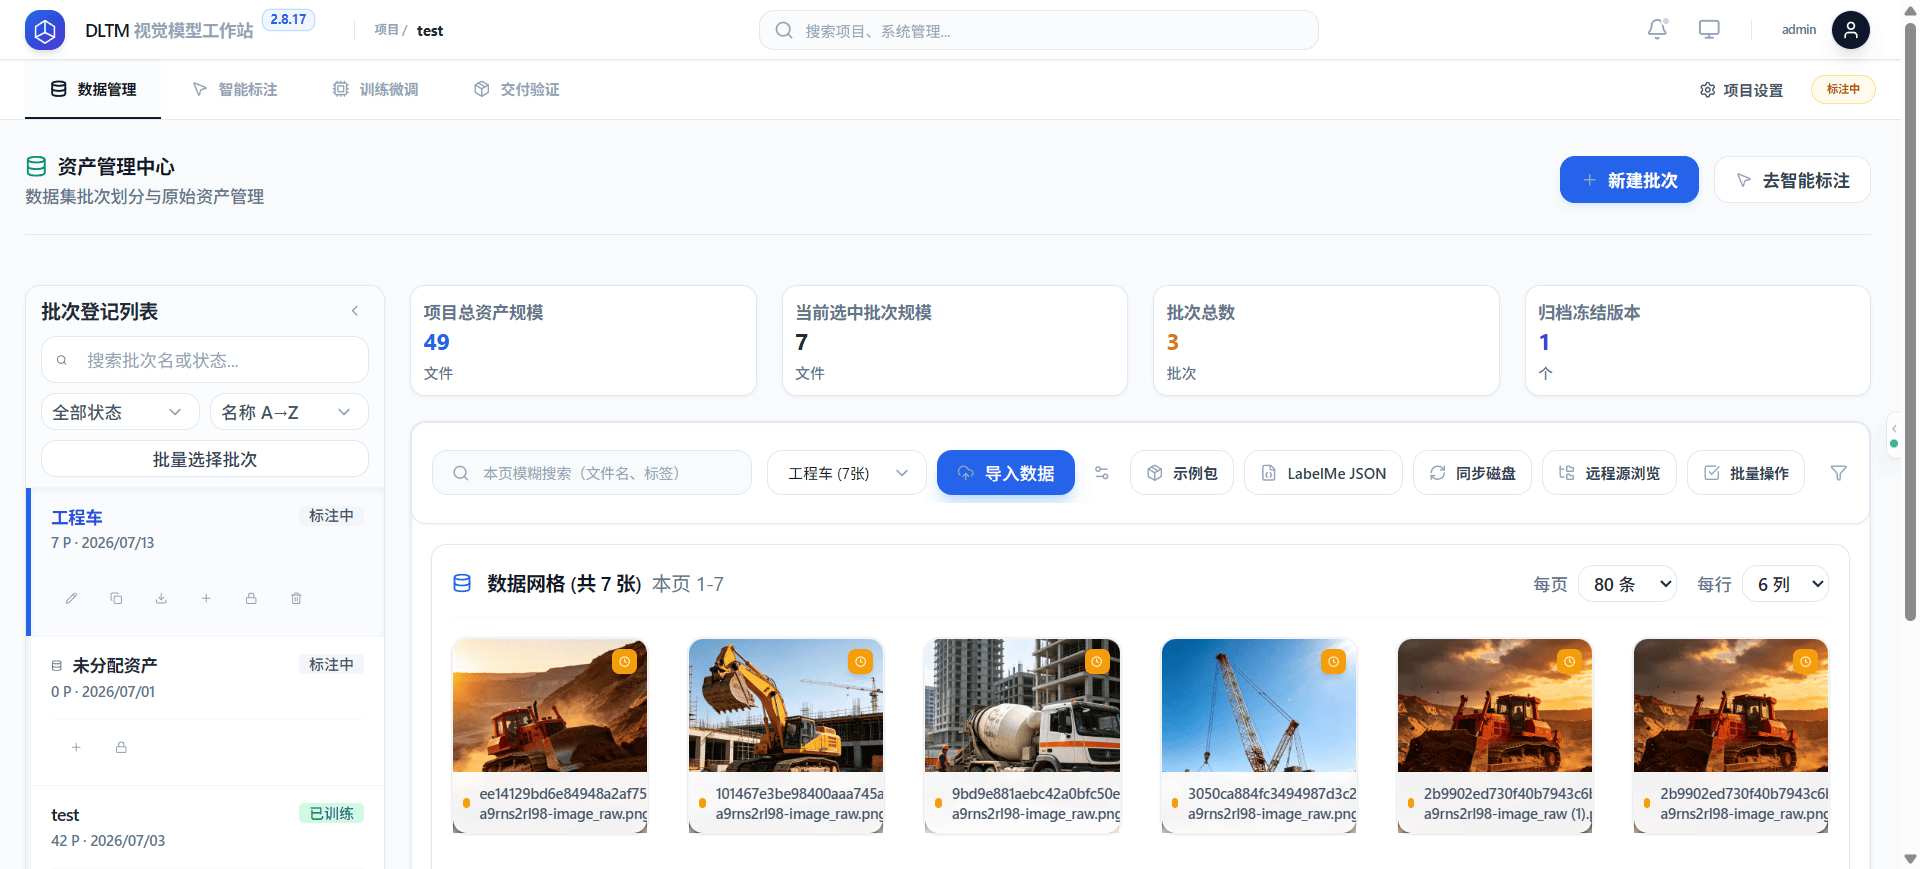Click the 批量操作 button
1920x869 pixels.
click(1746, 473)
